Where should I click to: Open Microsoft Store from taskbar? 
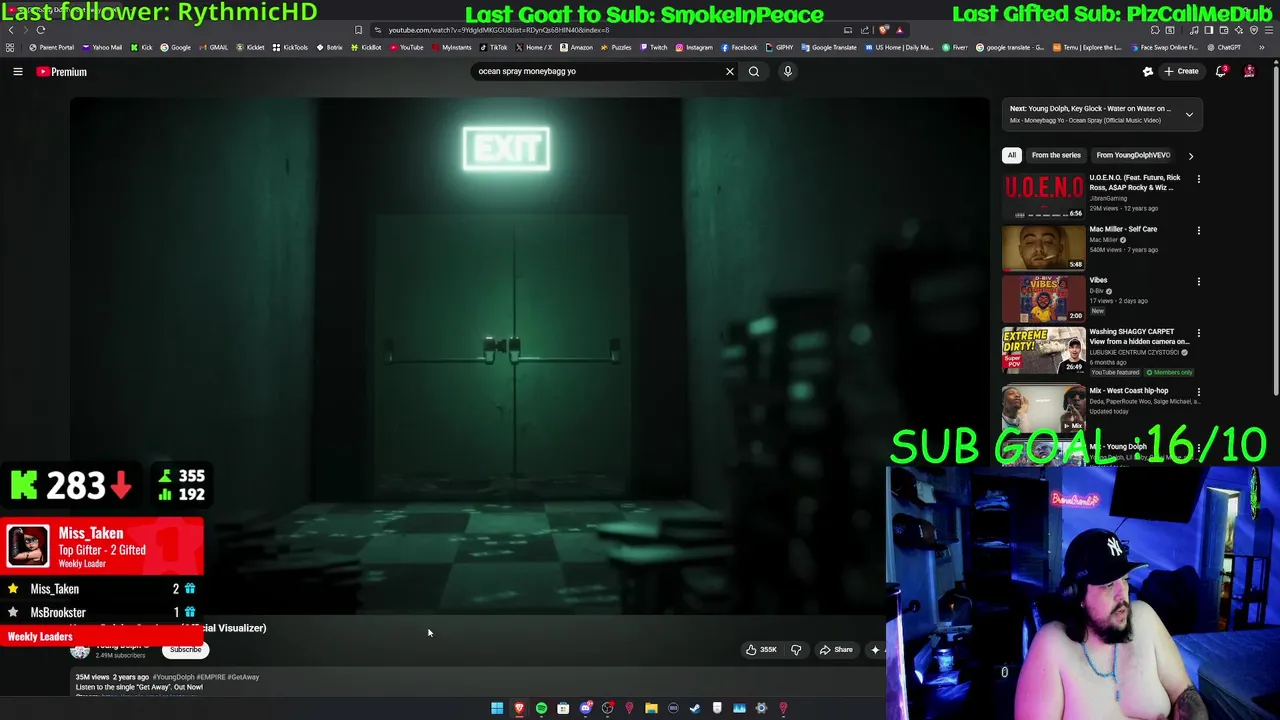tap(563, 708)
